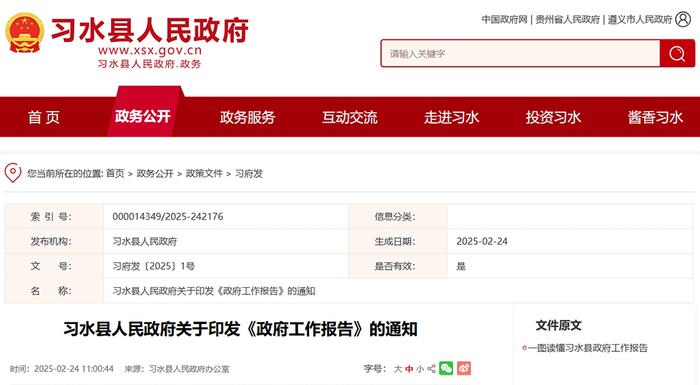Set font size to 中
Screen dimensions: 700x385
click(x=409, y=369)
